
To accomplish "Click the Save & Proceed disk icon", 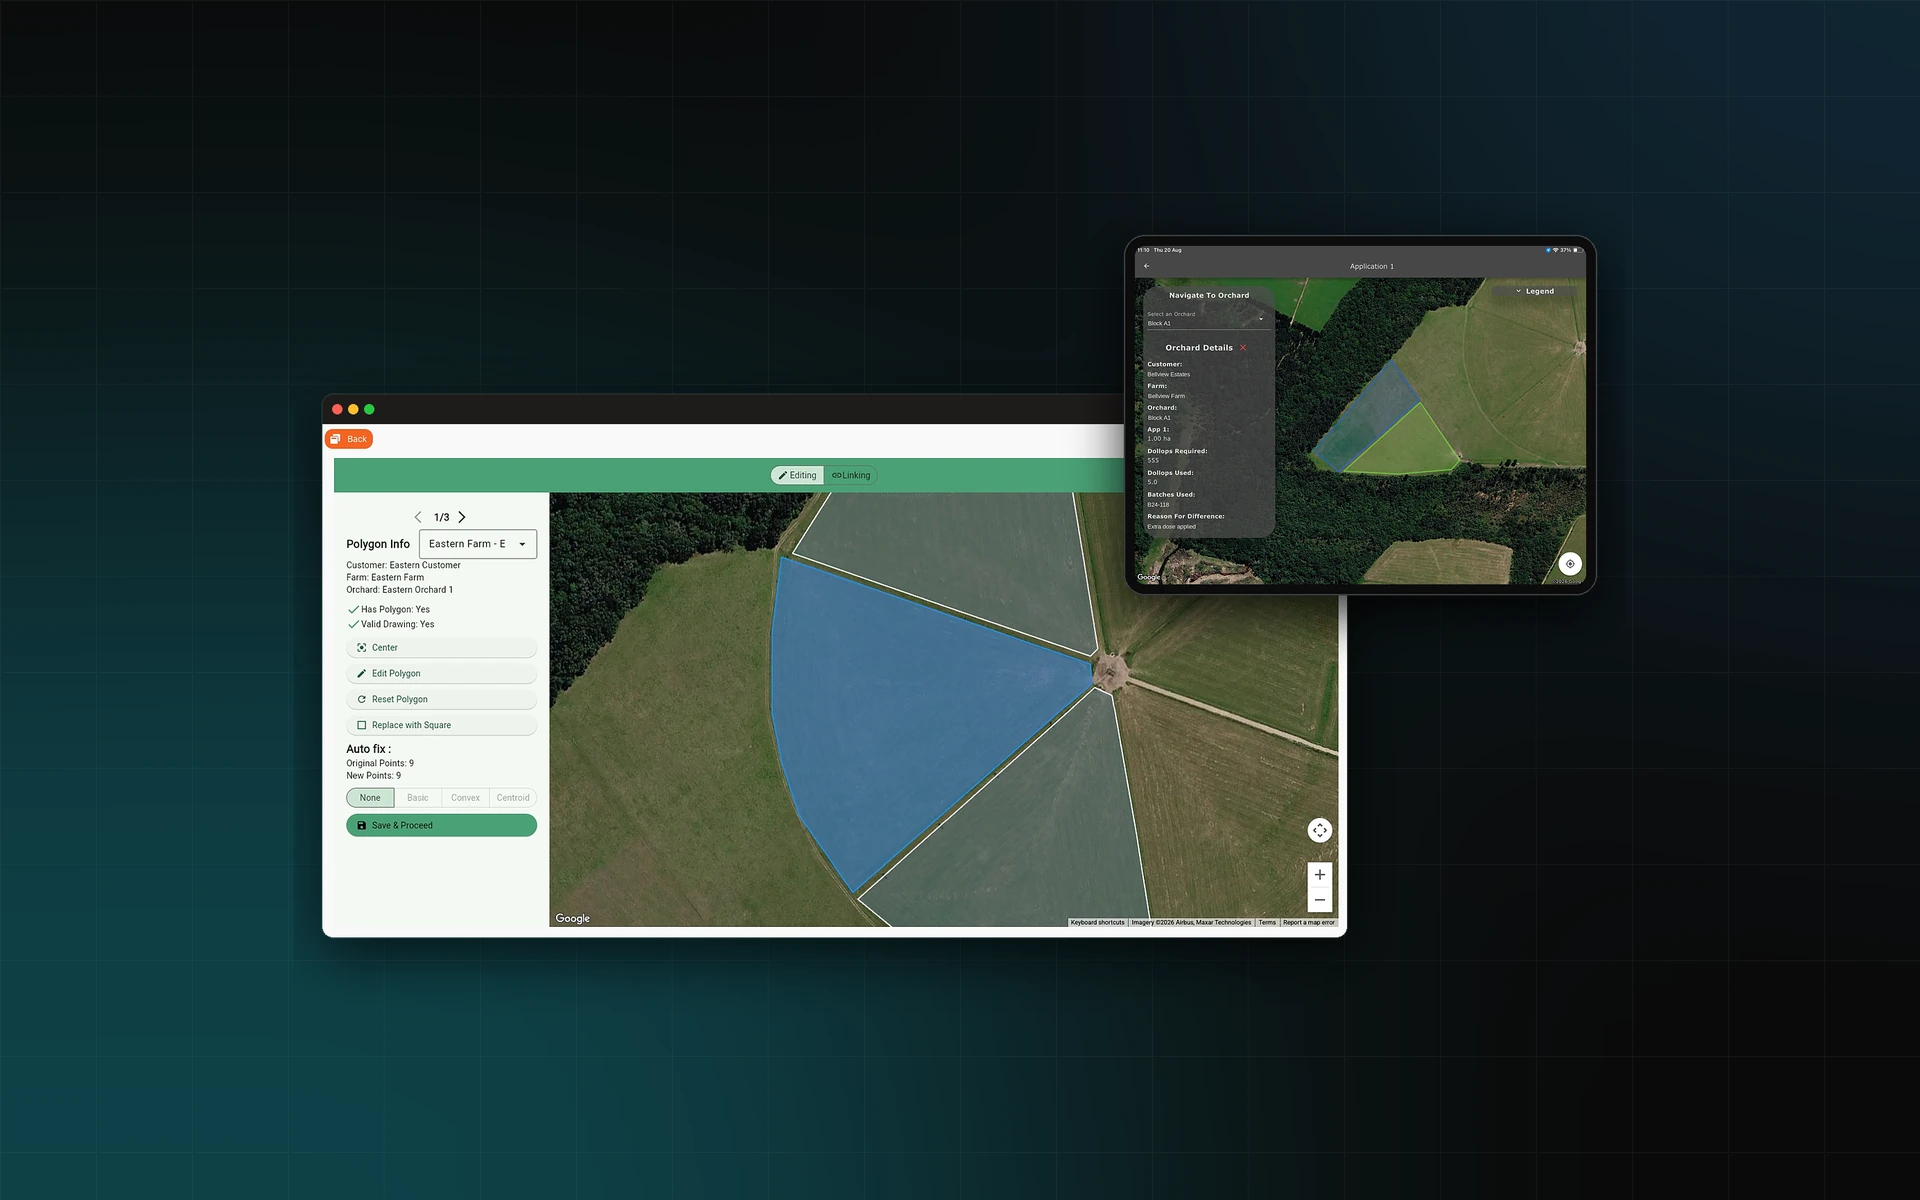I will click(362, 826).
